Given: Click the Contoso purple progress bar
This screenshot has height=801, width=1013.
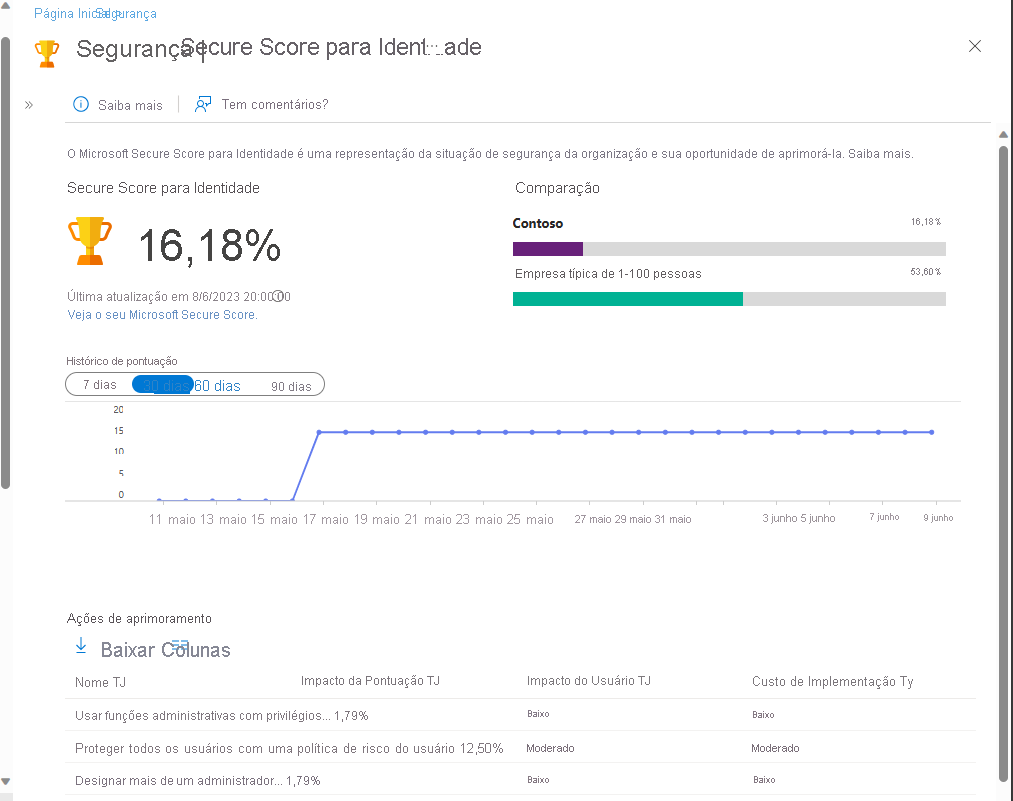Looking at the screenshot, I should pos(548,249).
